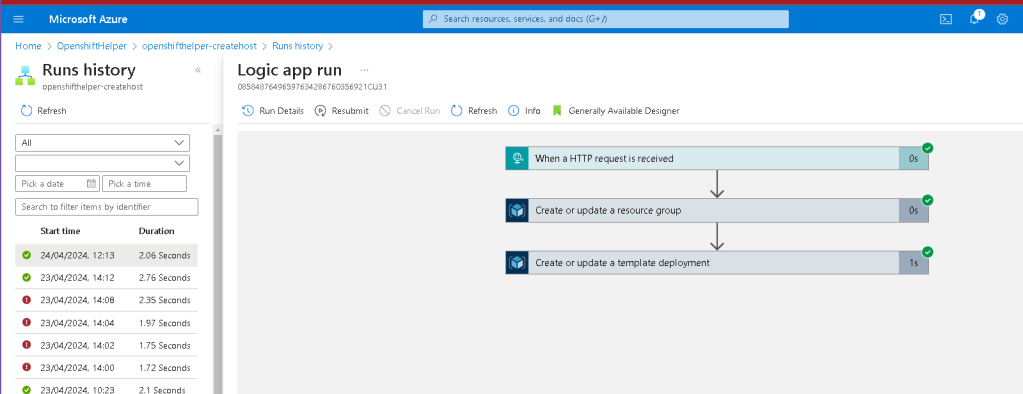1023x394 pixels.
Task: Click success status icon of 24/04/2024, 12:13 run
Action: (x=27, y=255)
